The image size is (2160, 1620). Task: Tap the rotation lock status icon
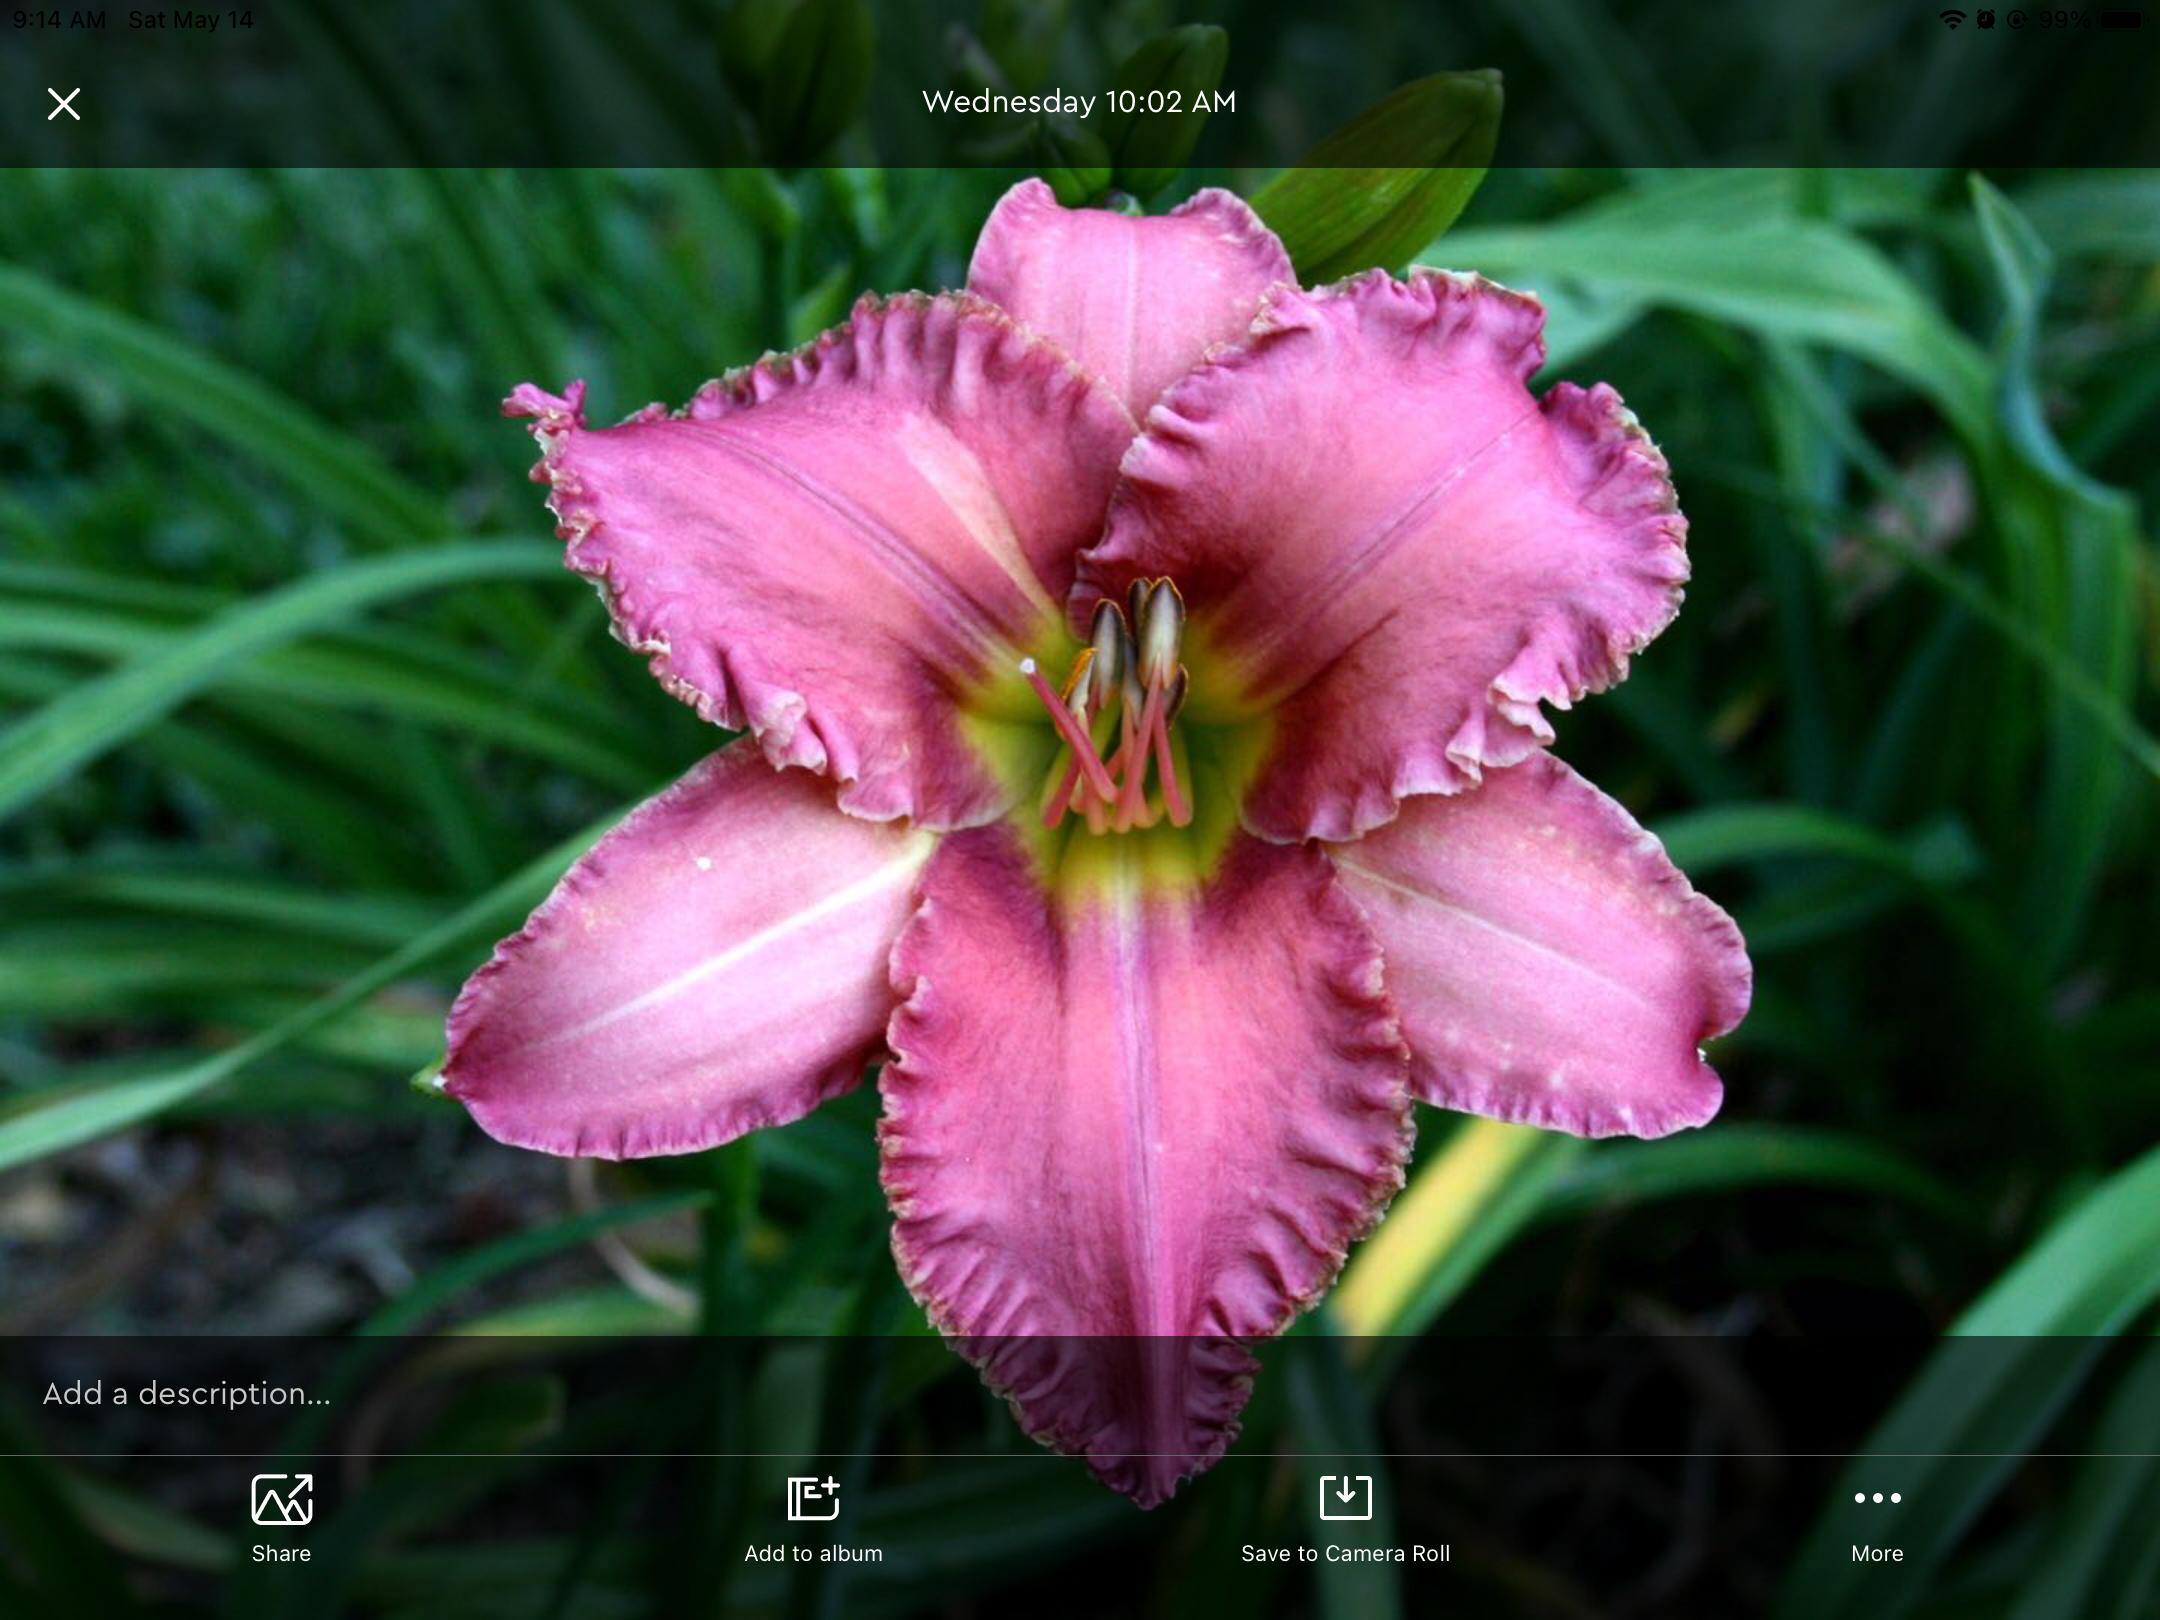pyautogui.click(x=2018, y=20)
